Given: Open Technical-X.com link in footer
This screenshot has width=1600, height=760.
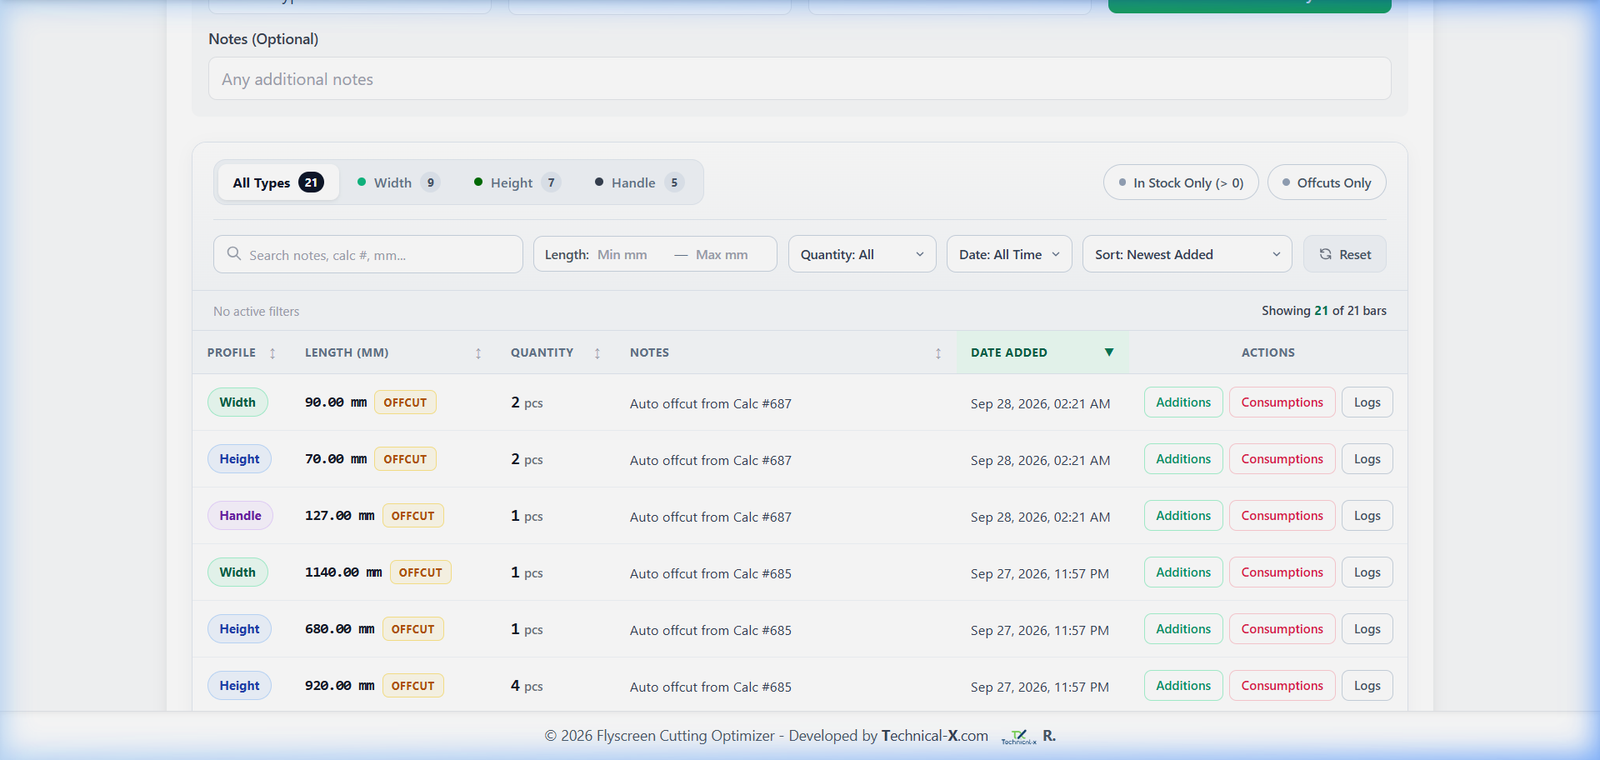Looking at the screenshot, I should 935,736.
